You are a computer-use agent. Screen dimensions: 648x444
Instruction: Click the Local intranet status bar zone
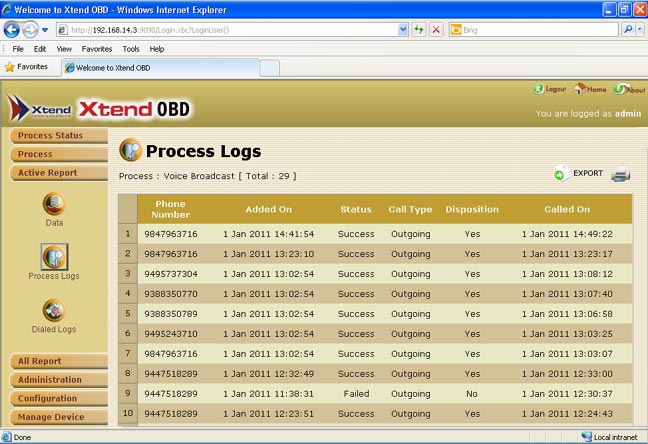tap(610, 437)
